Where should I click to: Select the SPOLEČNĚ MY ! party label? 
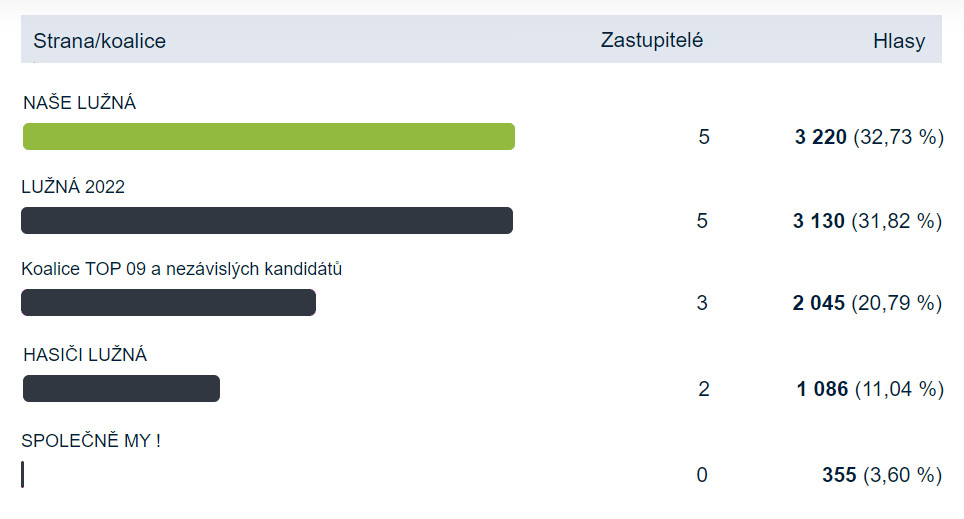point(91,441)
